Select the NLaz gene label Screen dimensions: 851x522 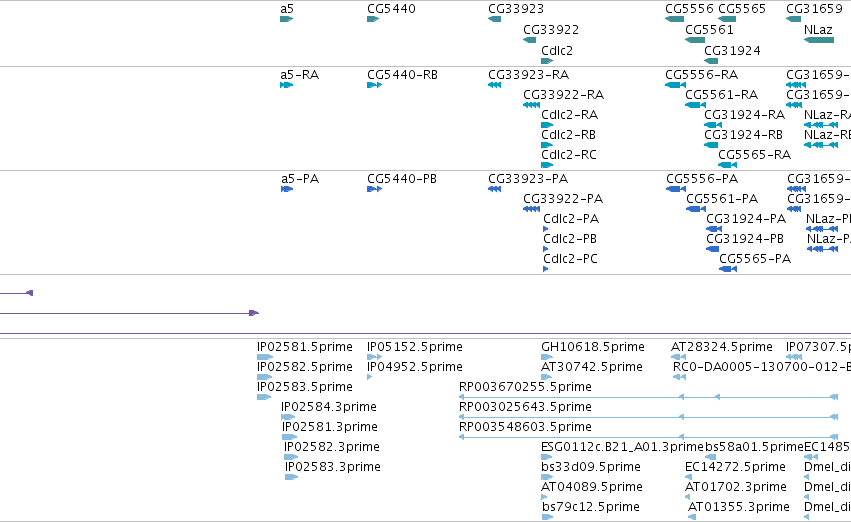818,30
